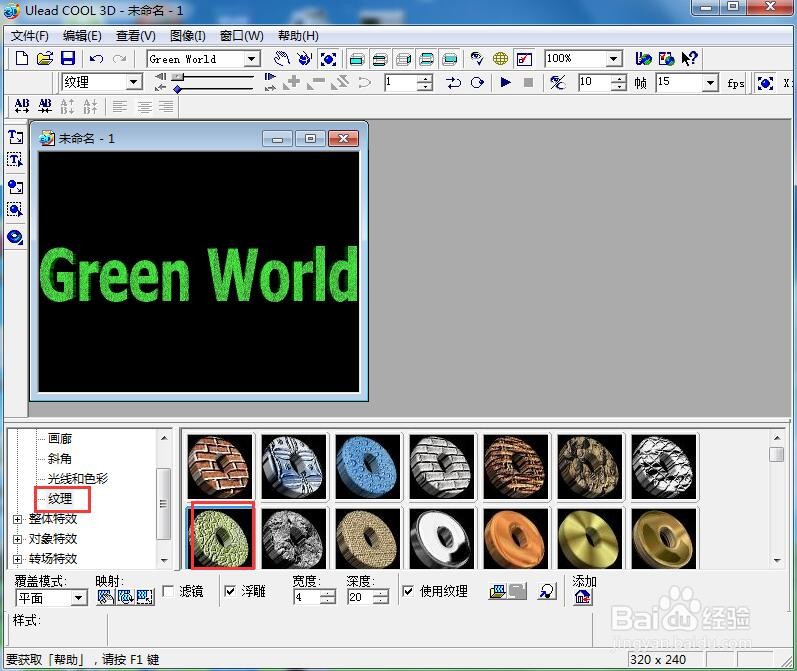Select 画廊 in the tree

pos(60,438)
